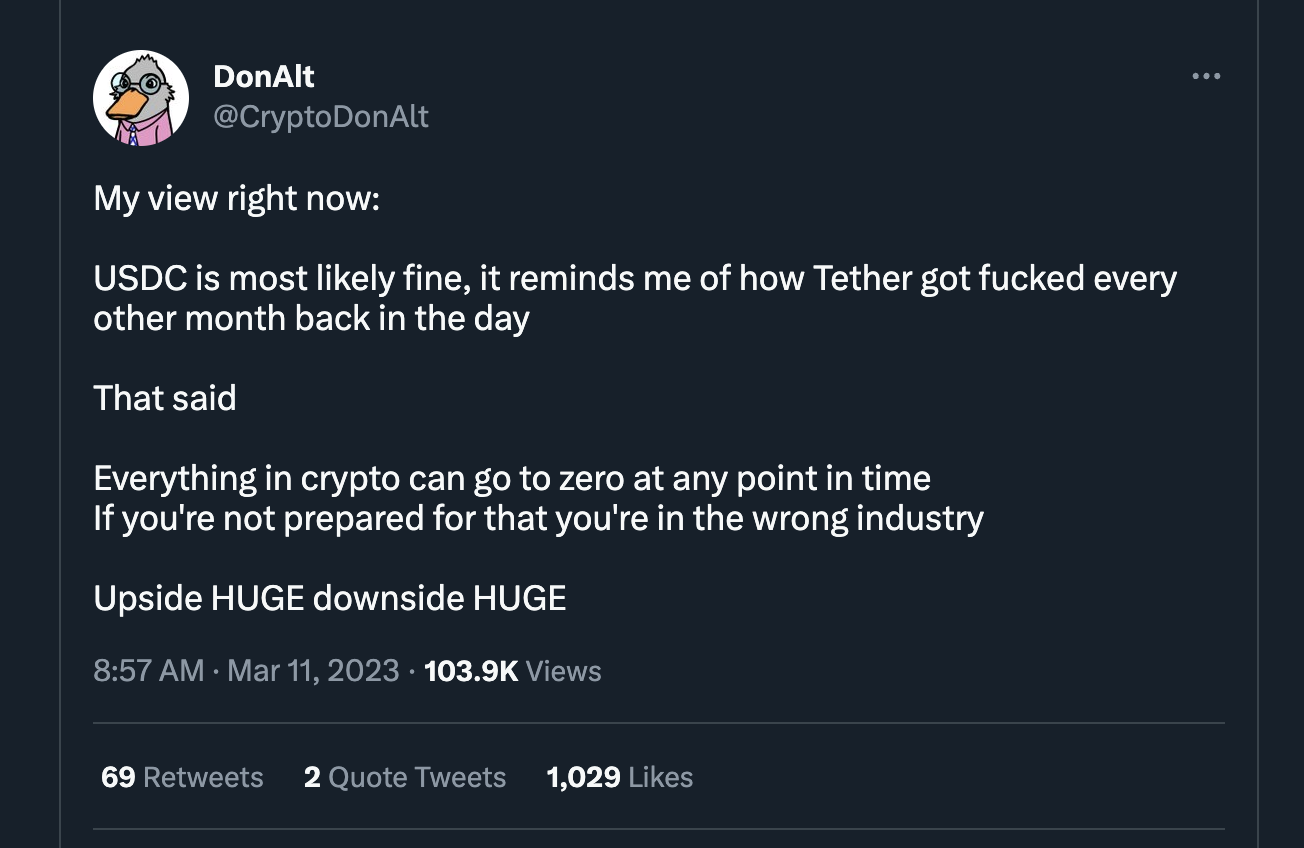Click the DonAlt display name

point(264,76)
